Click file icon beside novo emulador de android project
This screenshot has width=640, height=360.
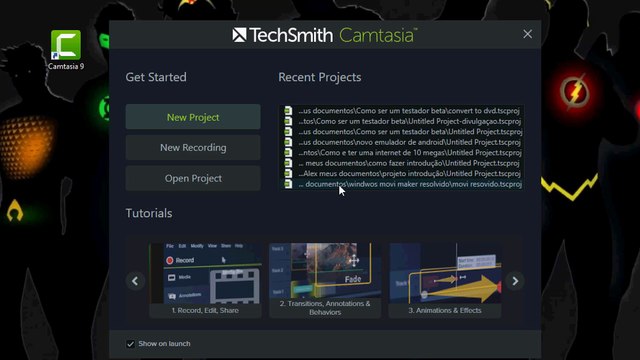tap(288, 142)
